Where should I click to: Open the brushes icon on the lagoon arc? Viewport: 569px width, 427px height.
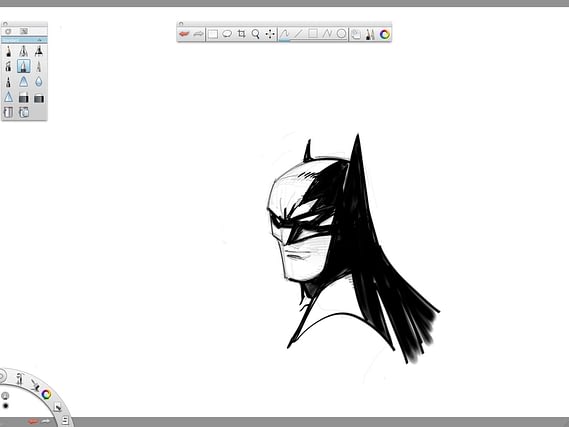(x=34, y=385)
